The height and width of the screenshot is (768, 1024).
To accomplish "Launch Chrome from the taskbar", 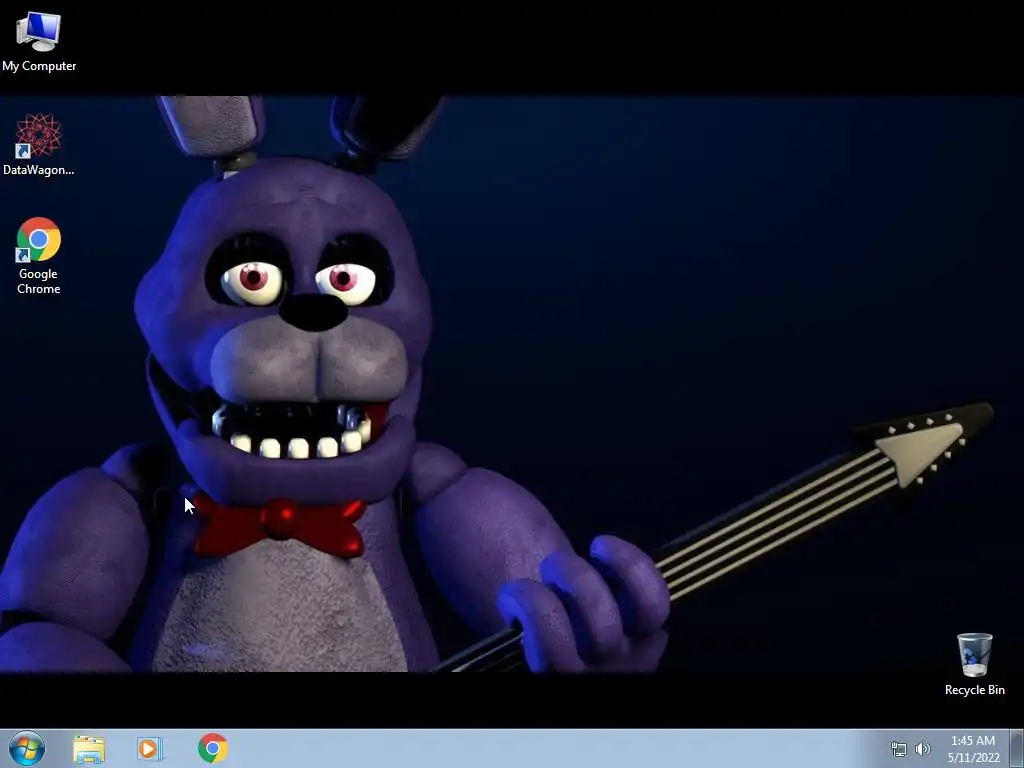I will tap(213, 748).
